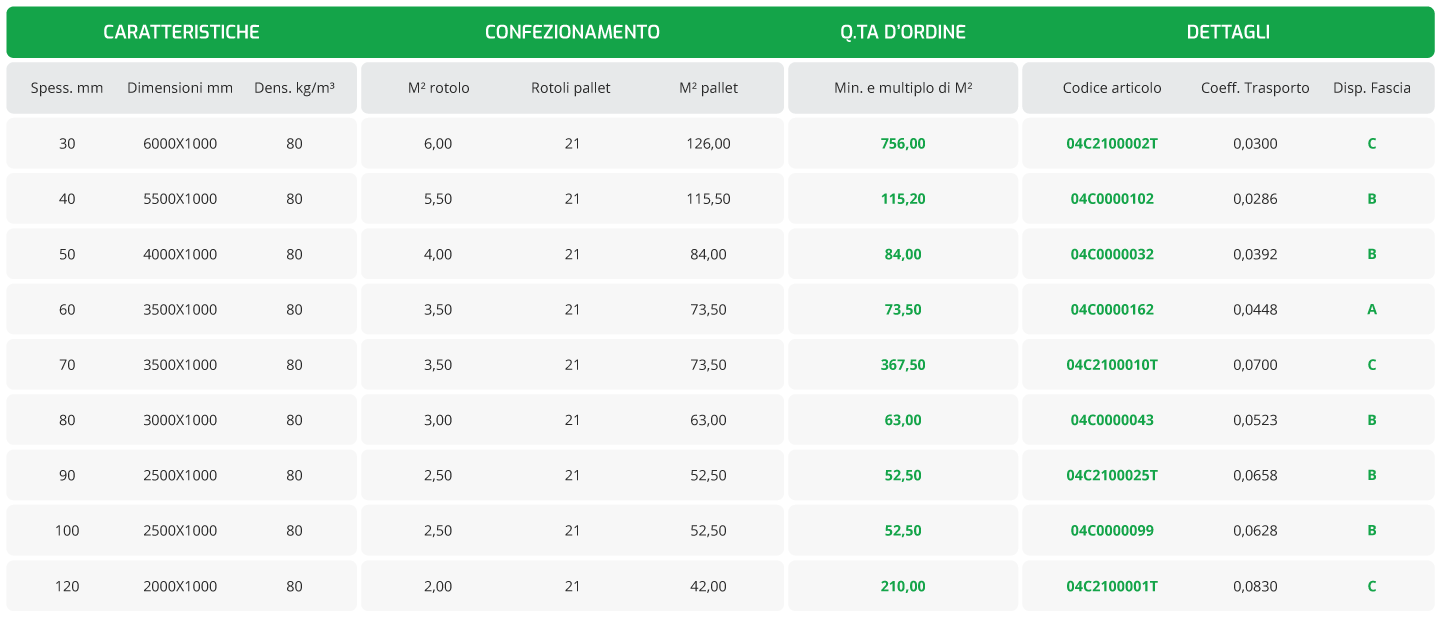Click article code 04C2100001T
Screen dimensions: 1440x619
tap(1112, 586)
